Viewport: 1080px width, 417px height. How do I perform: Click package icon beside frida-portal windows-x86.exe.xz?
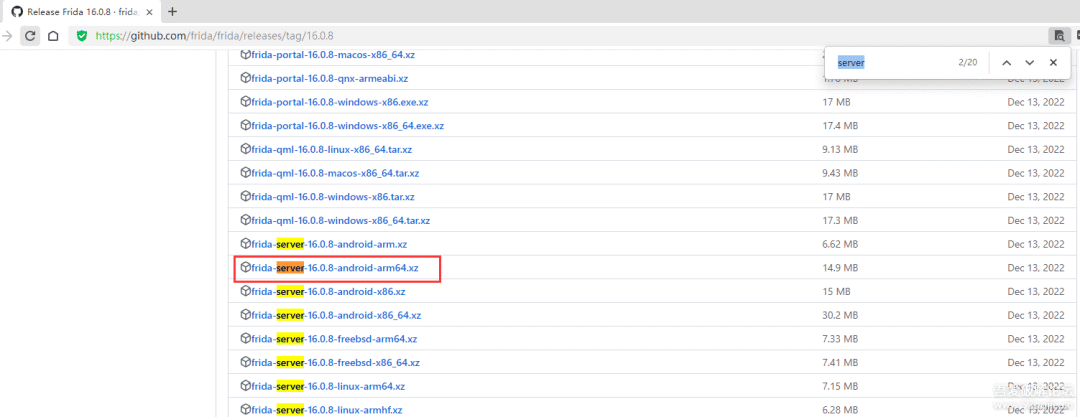(245, 102)
